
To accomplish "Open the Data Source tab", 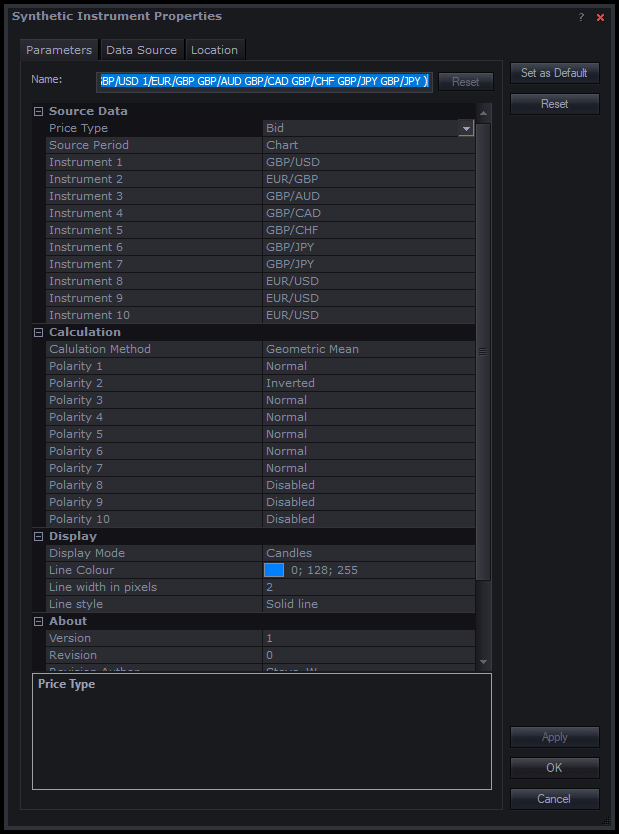I will pos(141,50).
